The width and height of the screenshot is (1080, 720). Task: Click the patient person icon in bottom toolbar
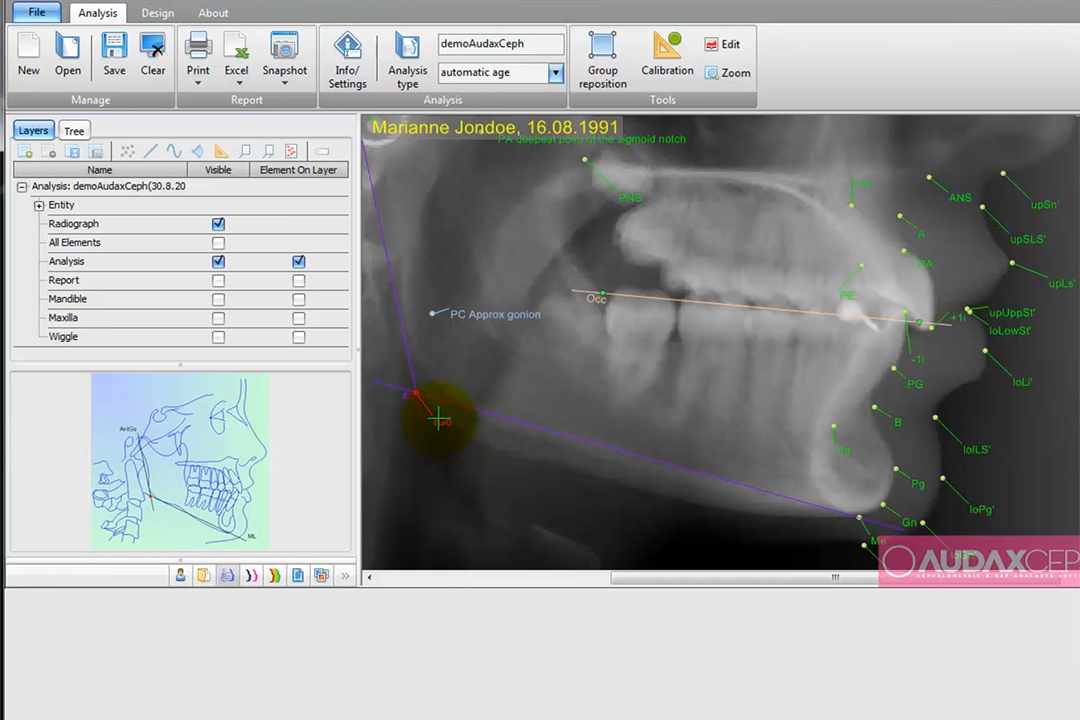(x=180, y=575)
